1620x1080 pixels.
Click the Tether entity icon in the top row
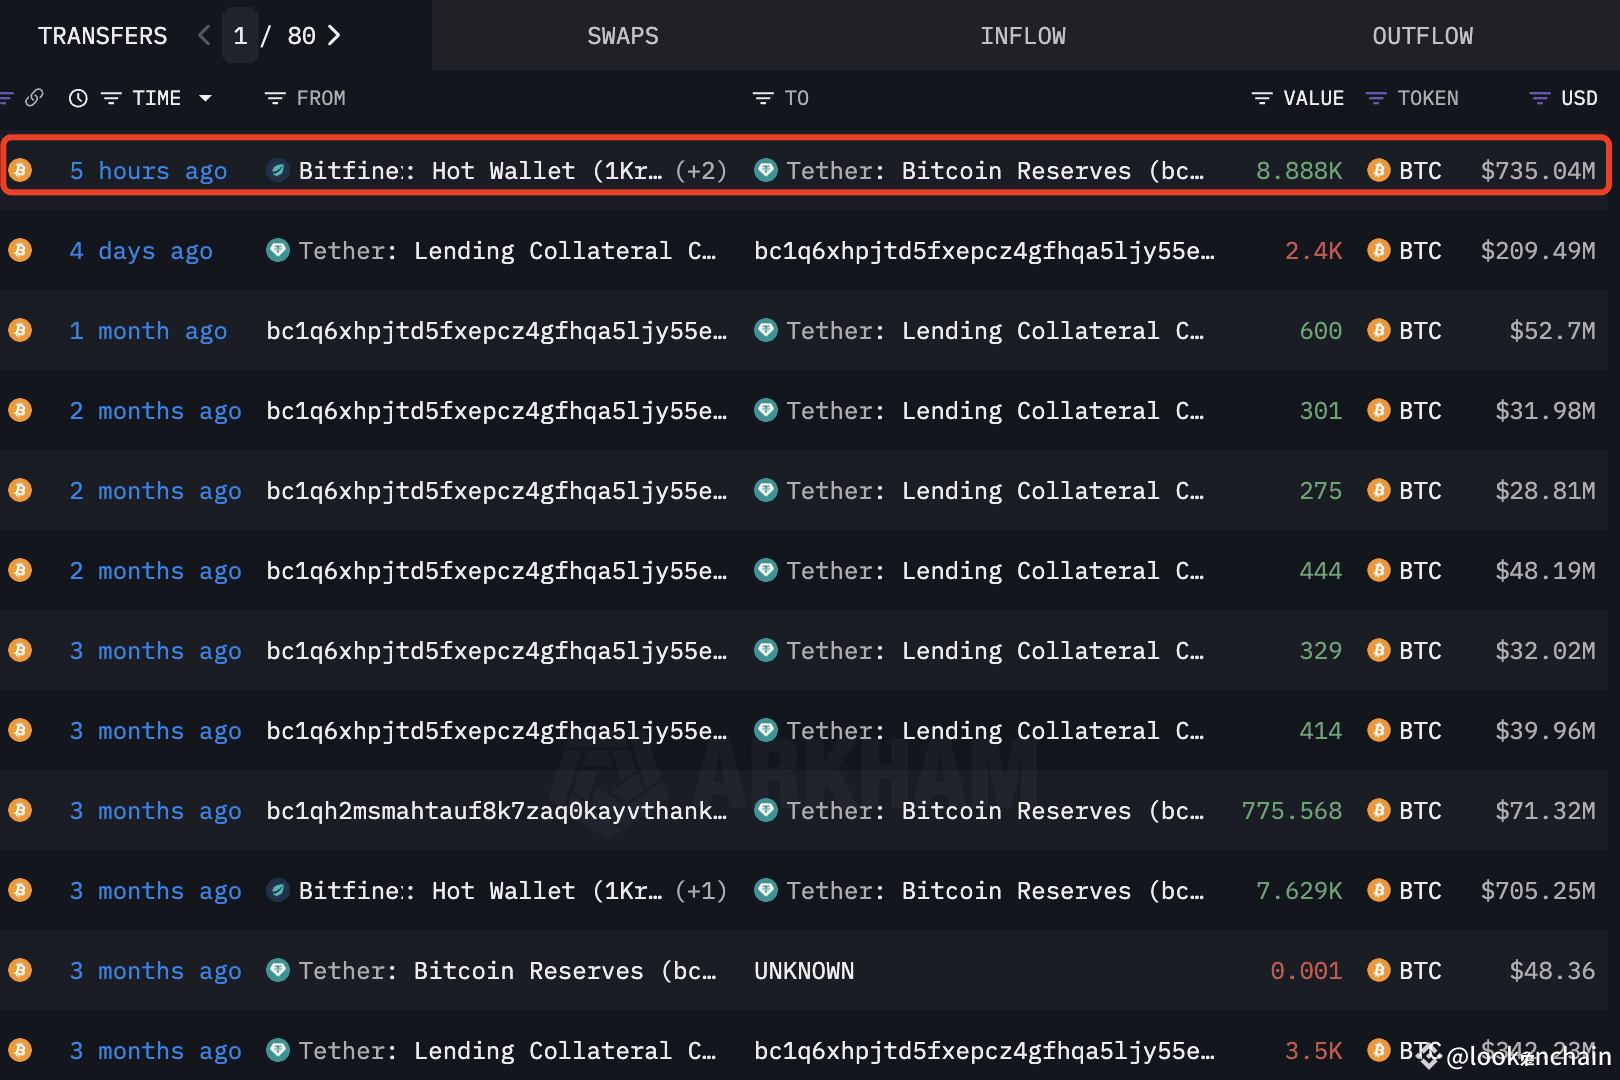pos(765,170)
